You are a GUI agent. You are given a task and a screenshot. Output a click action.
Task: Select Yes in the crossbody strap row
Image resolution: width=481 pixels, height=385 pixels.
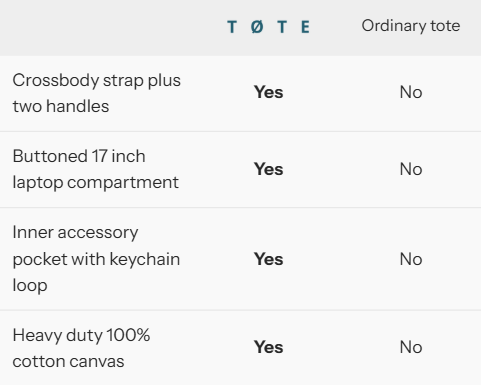268,92
